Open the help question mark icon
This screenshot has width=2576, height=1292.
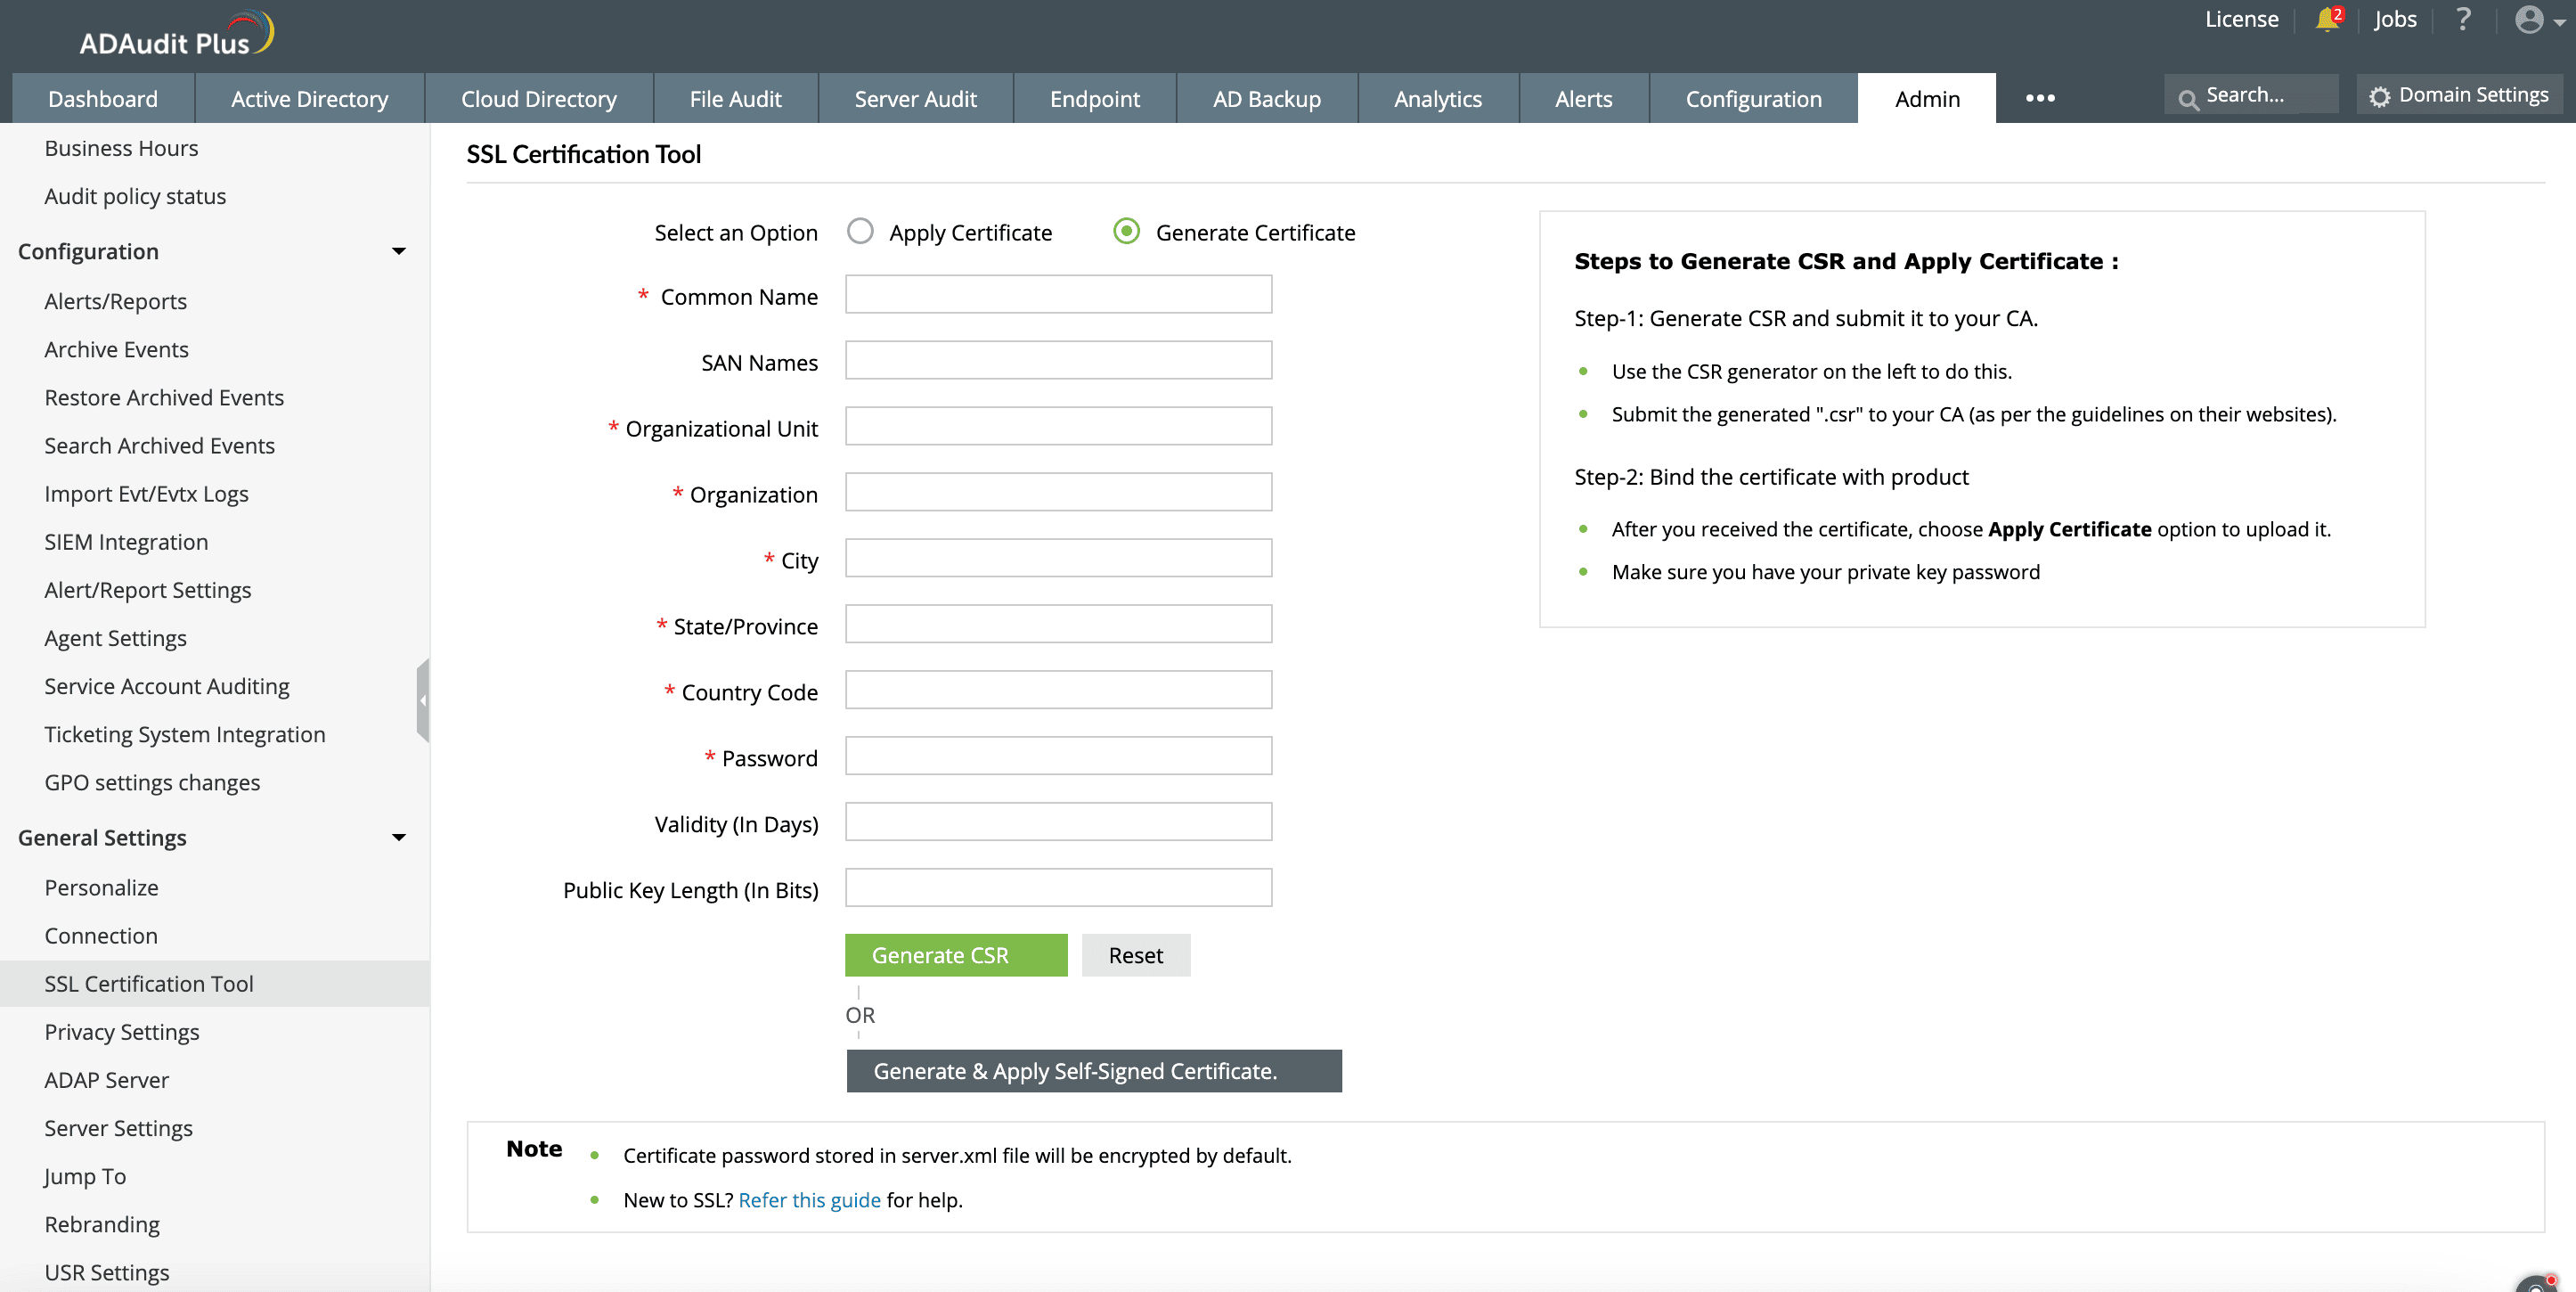click(2463, 20)
